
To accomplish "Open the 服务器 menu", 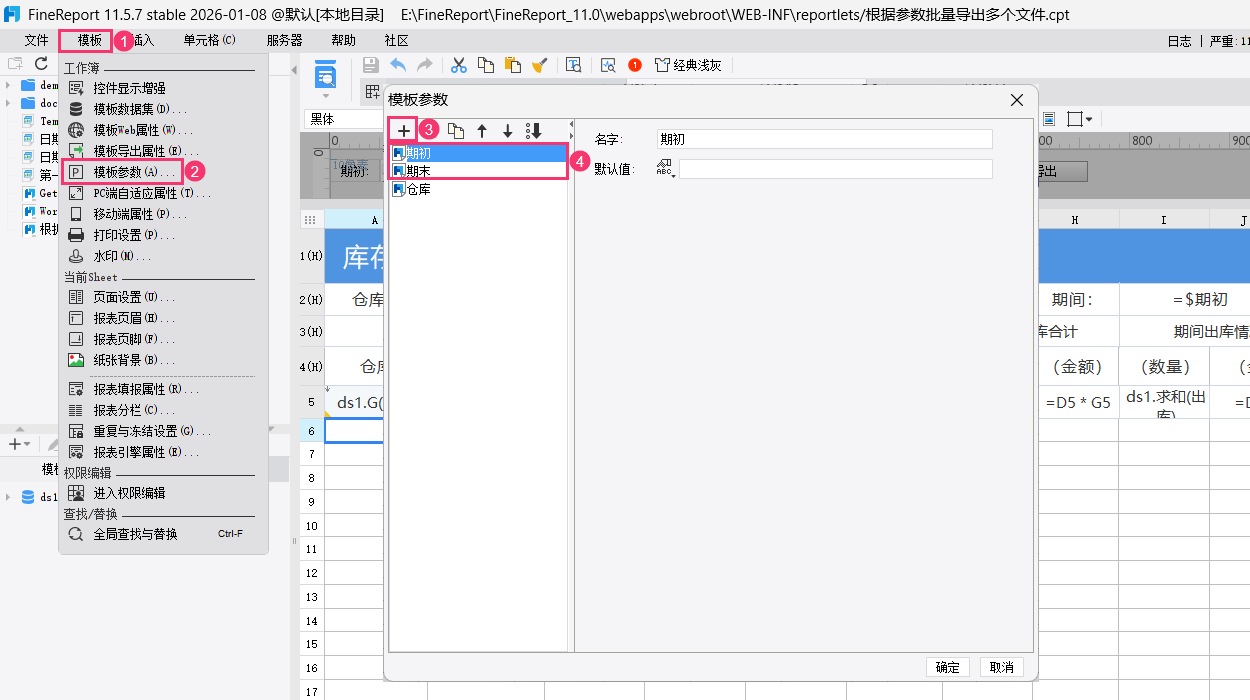I will (x=284, y=41).
